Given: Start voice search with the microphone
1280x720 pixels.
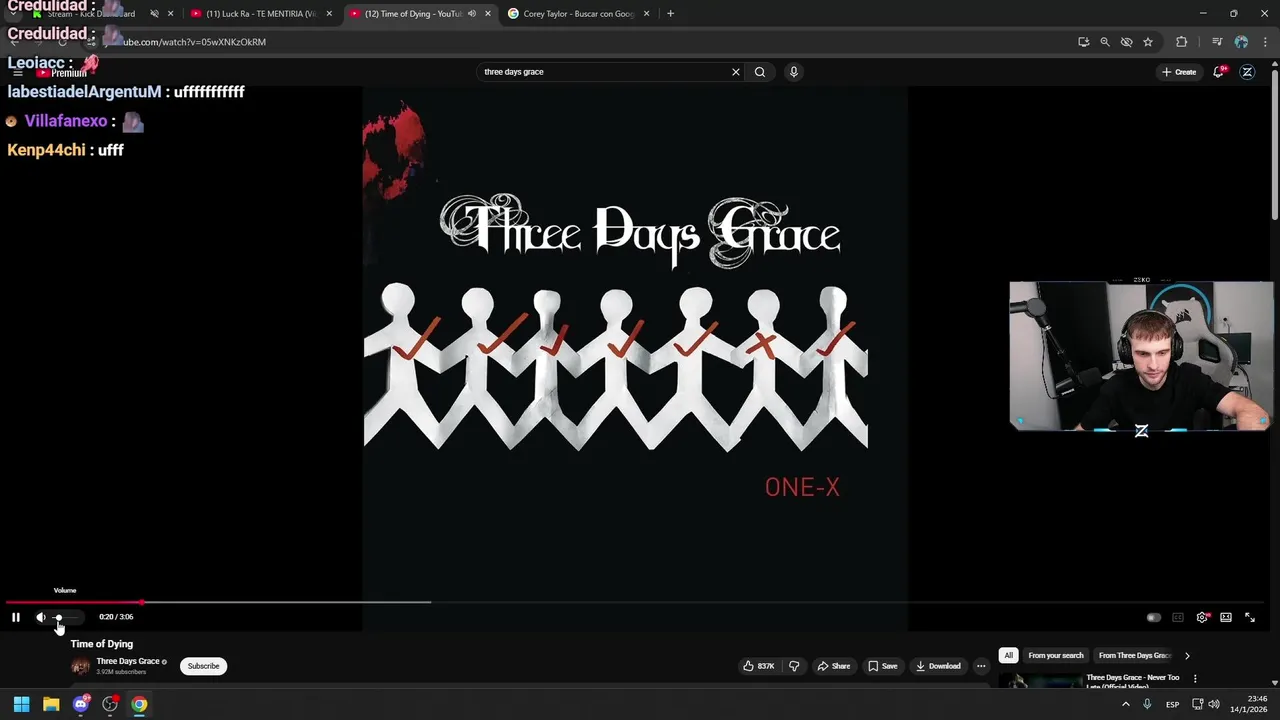Looking at the screenshot, I should point(794,72).
